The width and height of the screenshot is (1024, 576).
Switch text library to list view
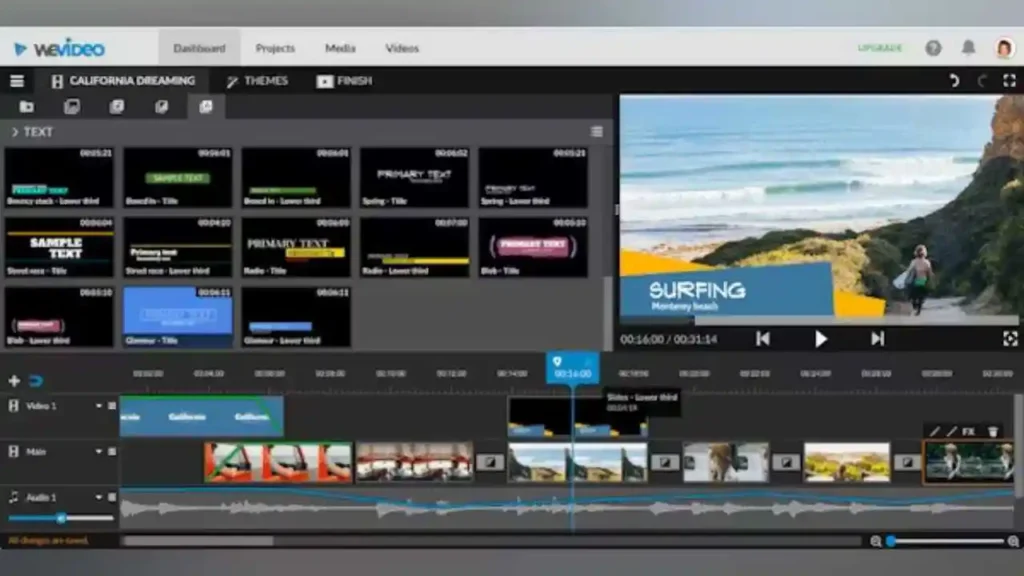tap(597, 132)
